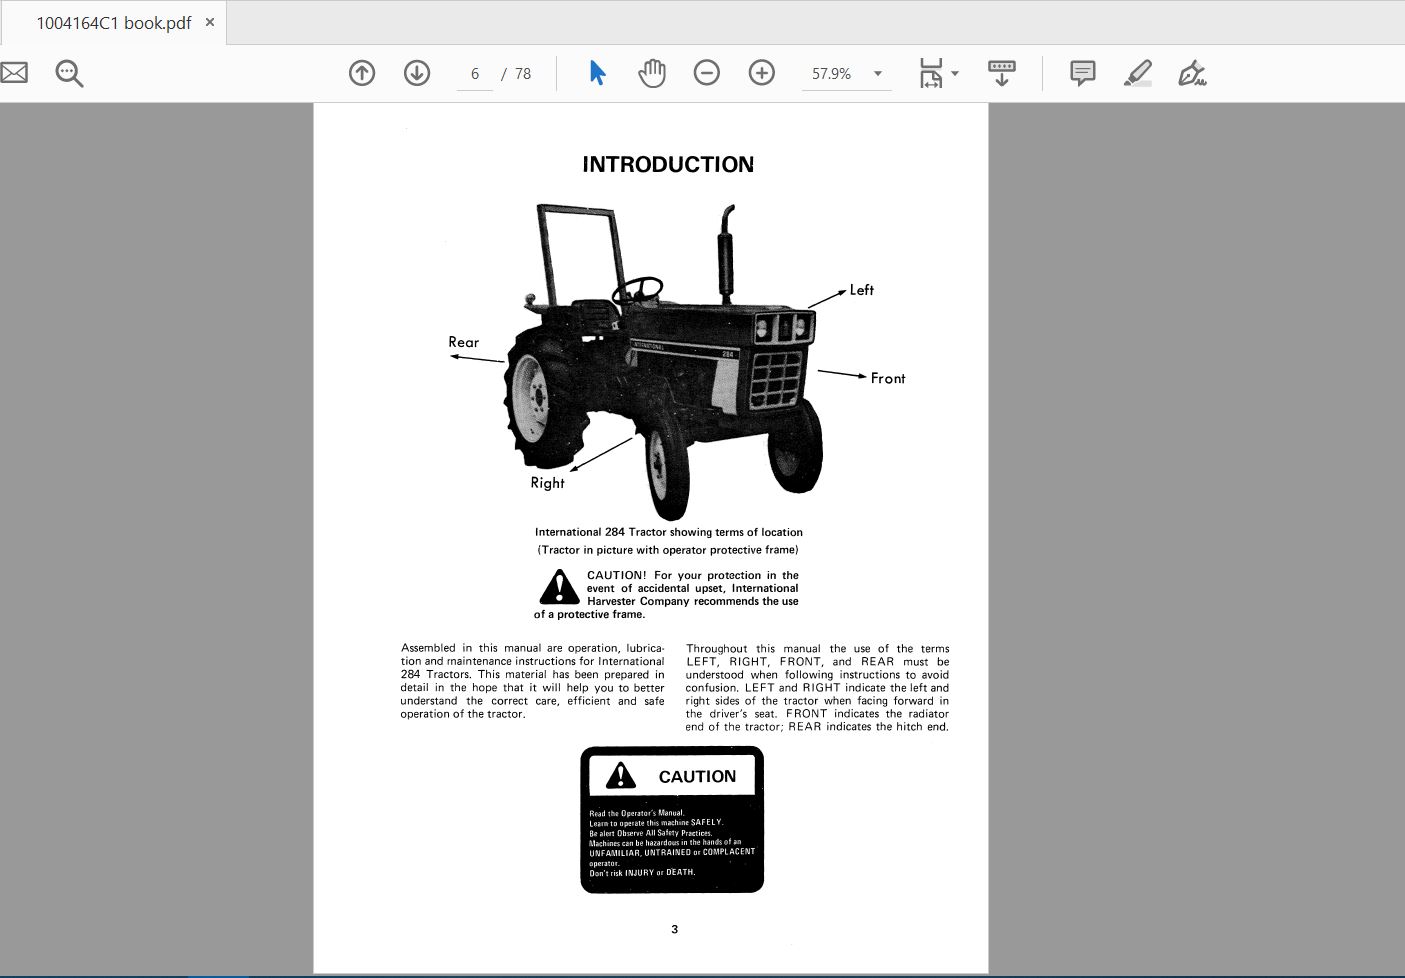This screenshot has height=978, width=1405.
Task: Select the Hand tool for panning
Action: point(651,72)
